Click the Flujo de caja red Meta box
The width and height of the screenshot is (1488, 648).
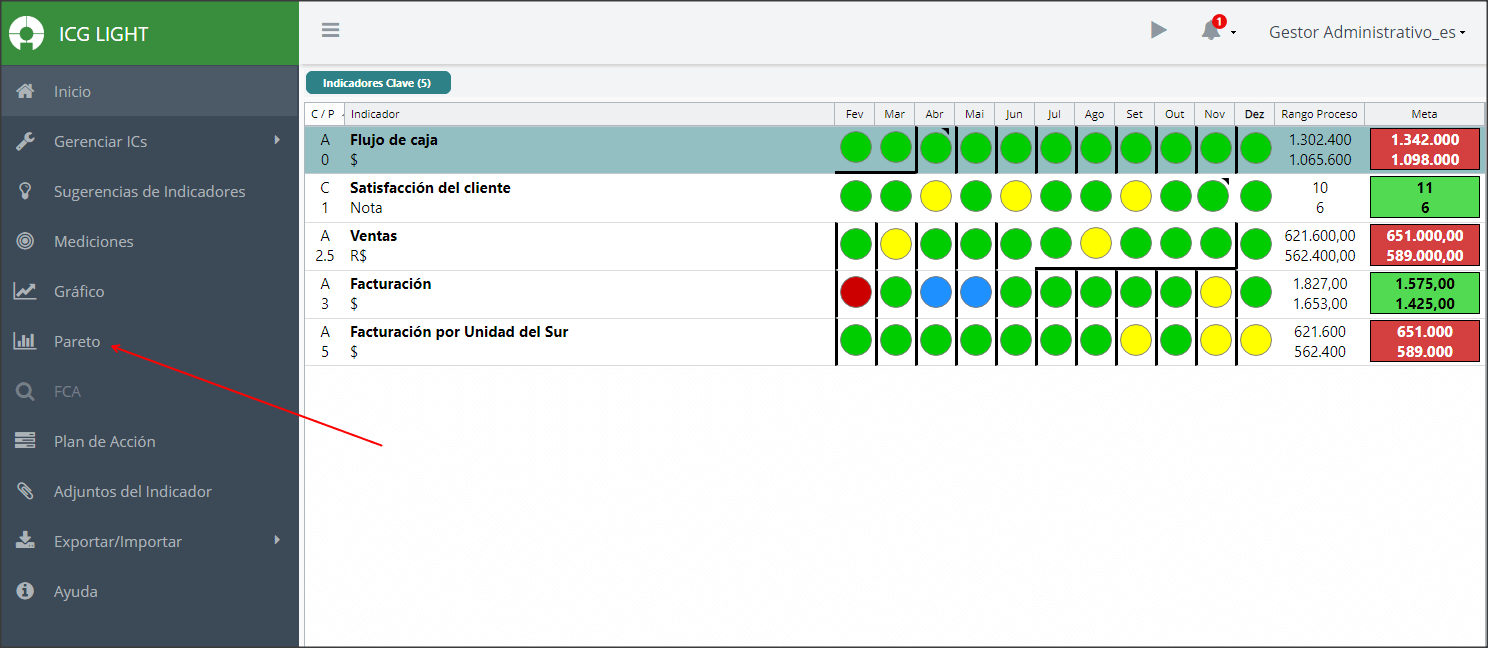pyautogui.click(x=1425, y=150)
